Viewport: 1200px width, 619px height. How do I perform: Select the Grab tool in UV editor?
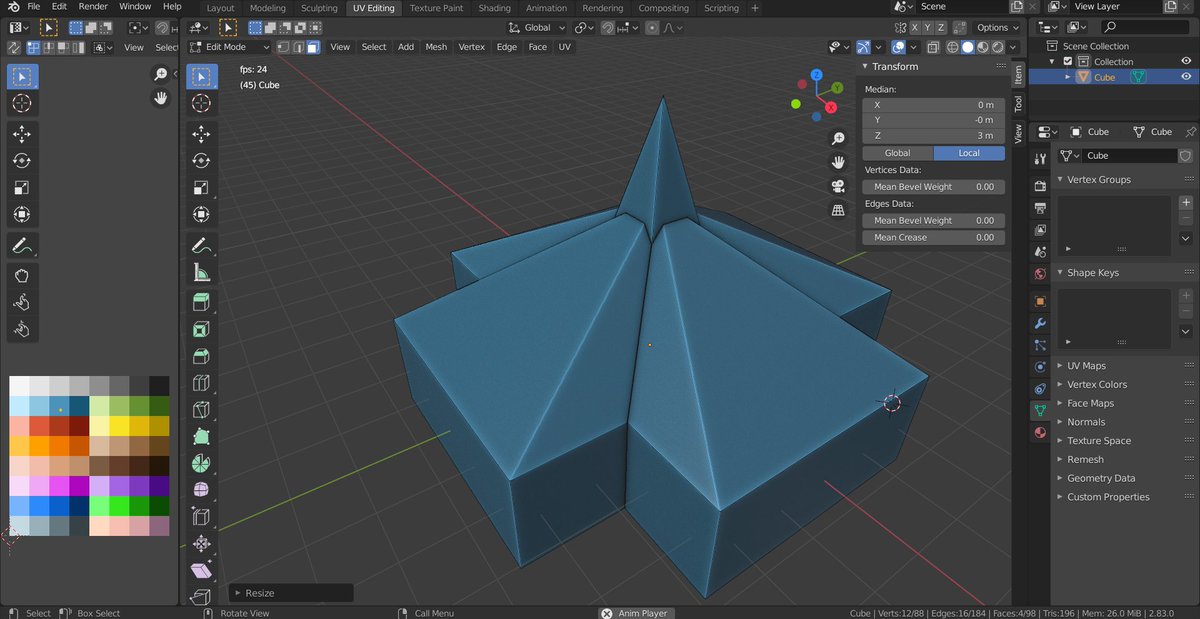click(22, 276)
